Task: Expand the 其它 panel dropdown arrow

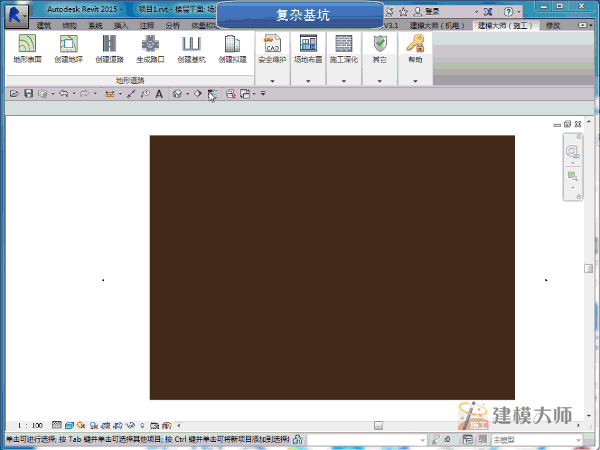Action: click(380, 81)
